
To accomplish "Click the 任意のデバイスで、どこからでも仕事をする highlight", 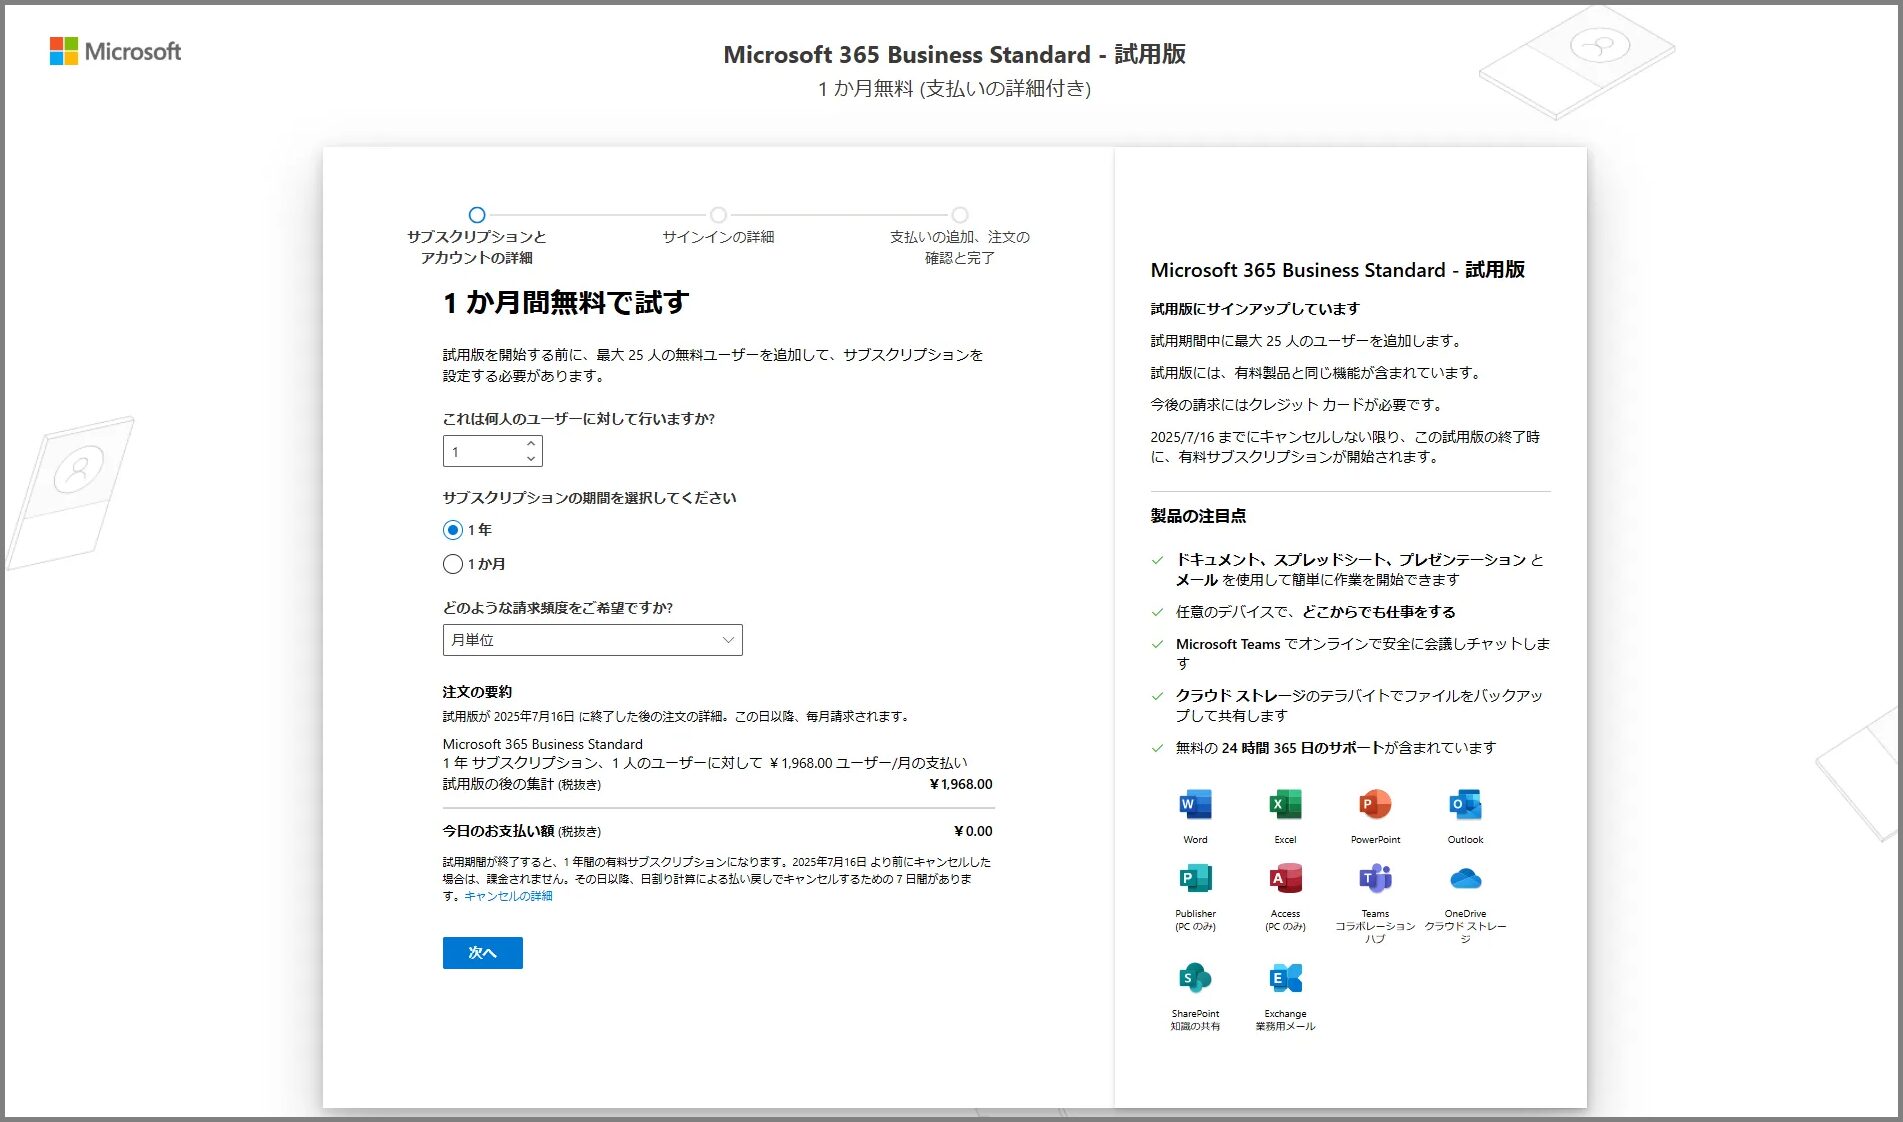I will 1316,612.
